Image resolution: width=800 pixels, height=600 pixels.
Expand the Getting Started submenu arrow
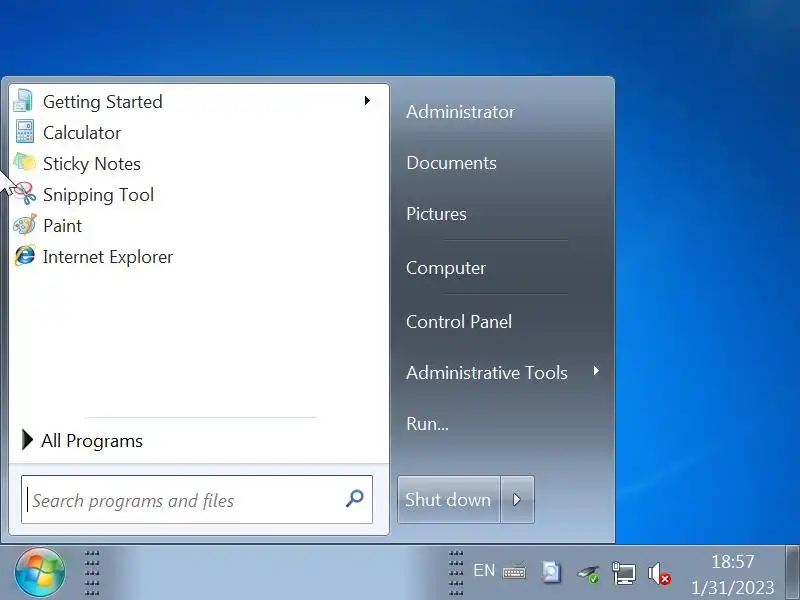coord(367,101)
